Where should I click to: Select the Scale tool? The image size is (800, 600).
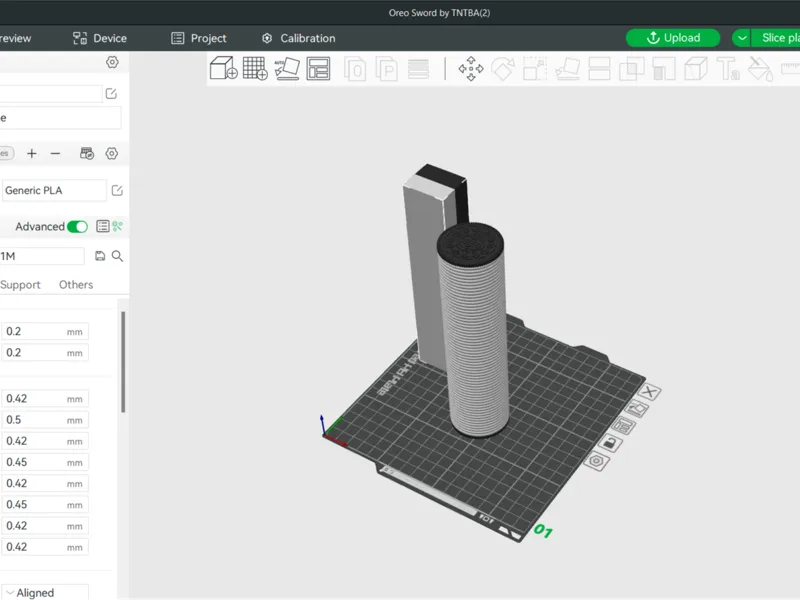[535, 69]
